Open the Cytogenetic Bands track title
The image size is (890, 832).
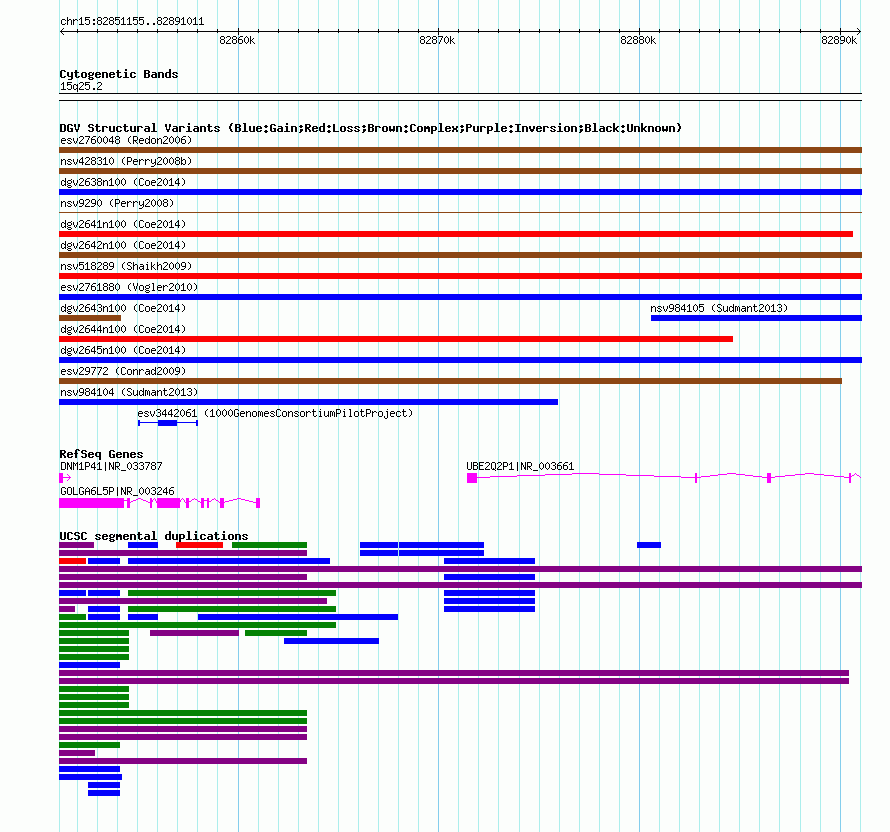tap(119, 74)
